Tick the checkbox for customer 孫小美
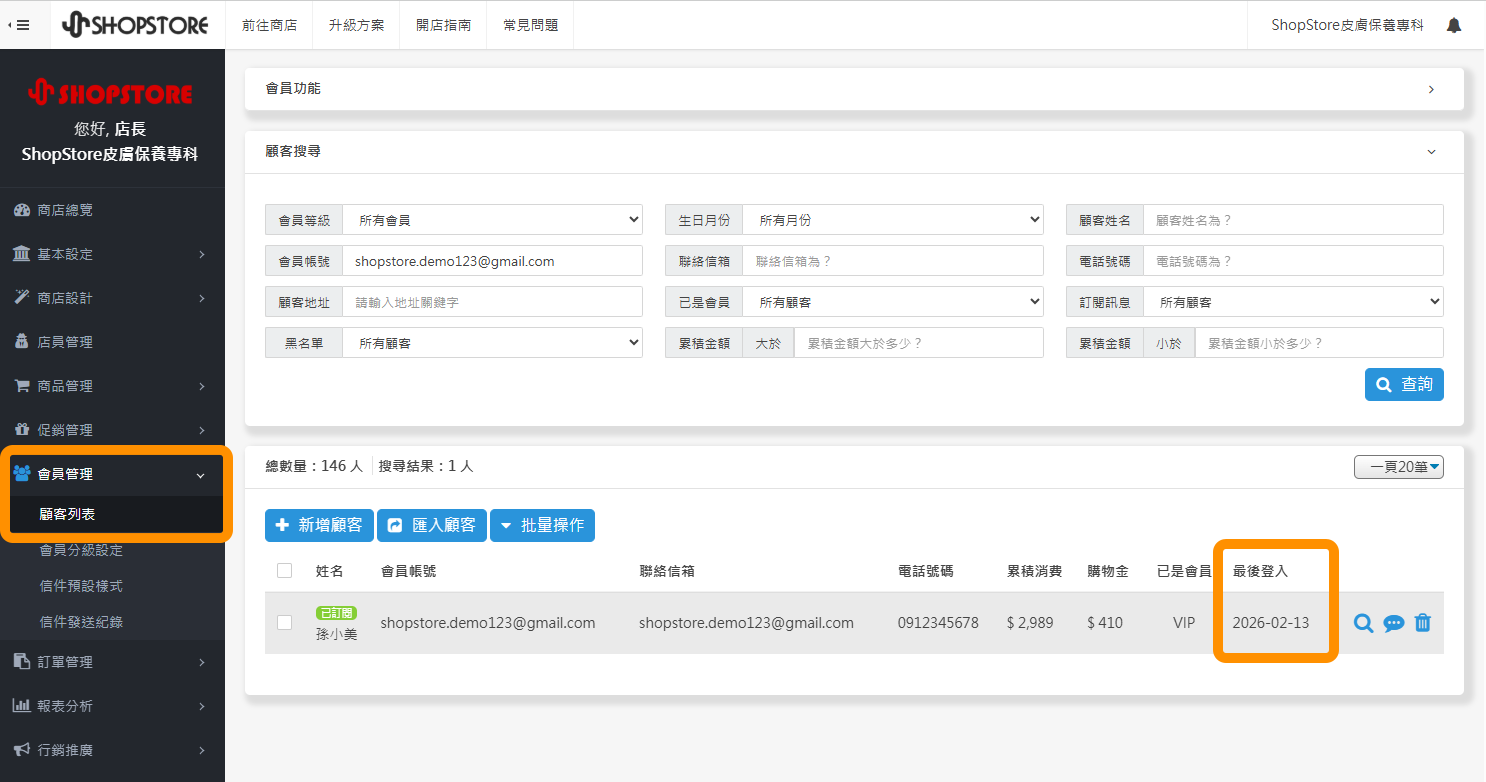 [x=285, y=623]
